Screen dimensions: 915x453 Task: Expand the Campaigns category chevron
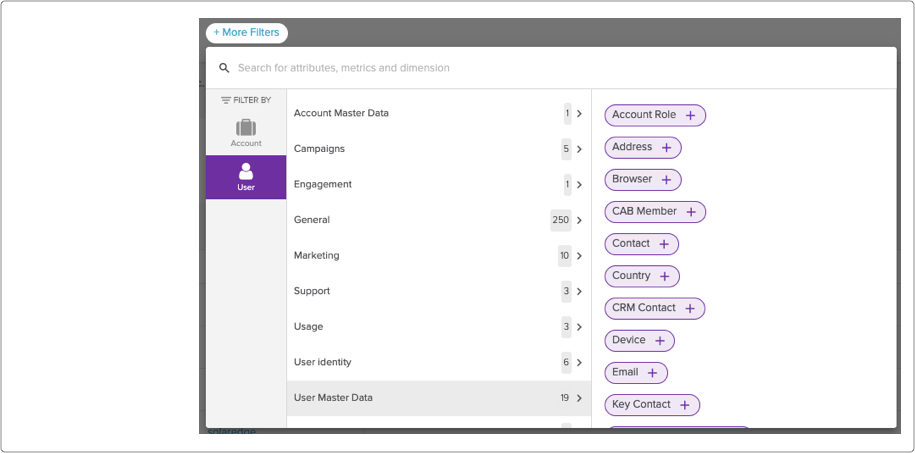579,149
